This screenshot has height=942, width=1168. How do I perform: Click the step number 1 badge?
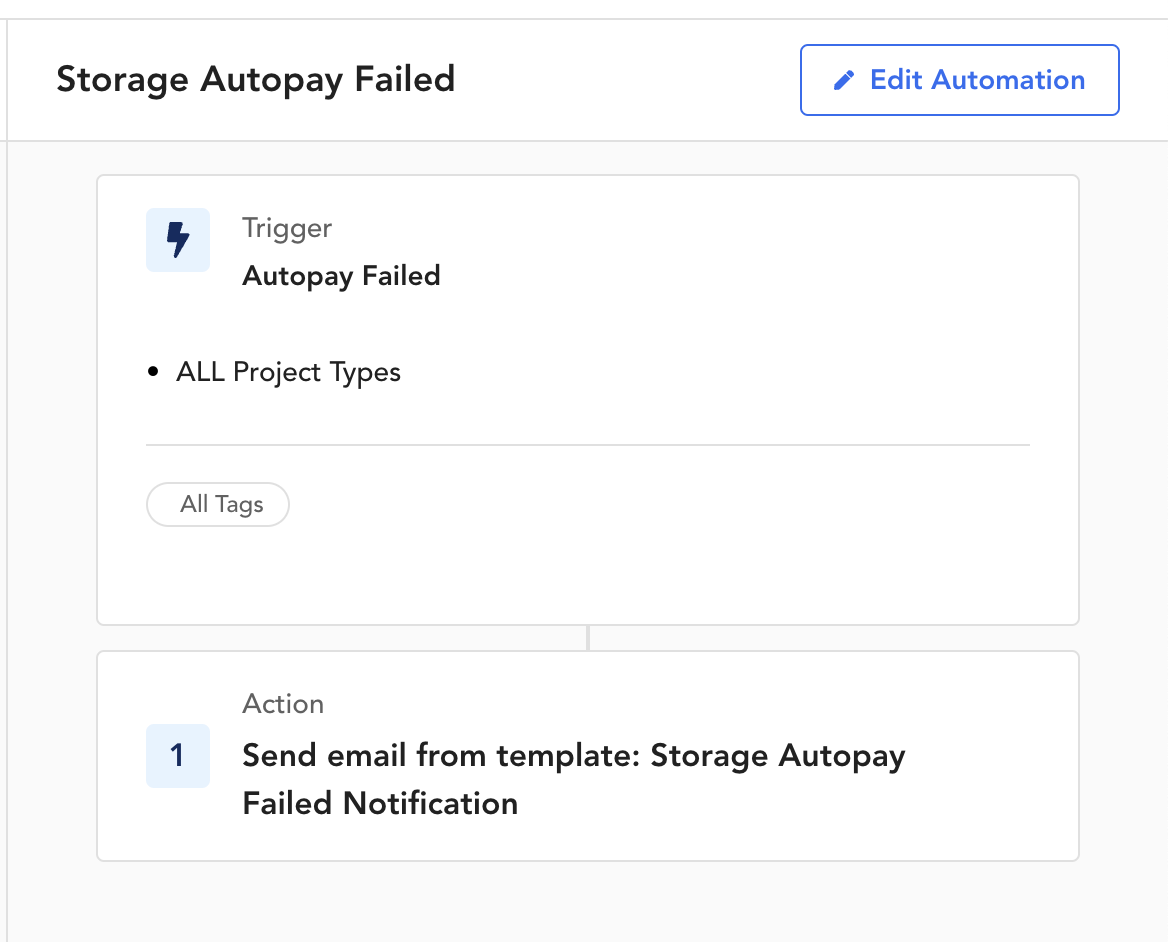(x=178, y=756)
